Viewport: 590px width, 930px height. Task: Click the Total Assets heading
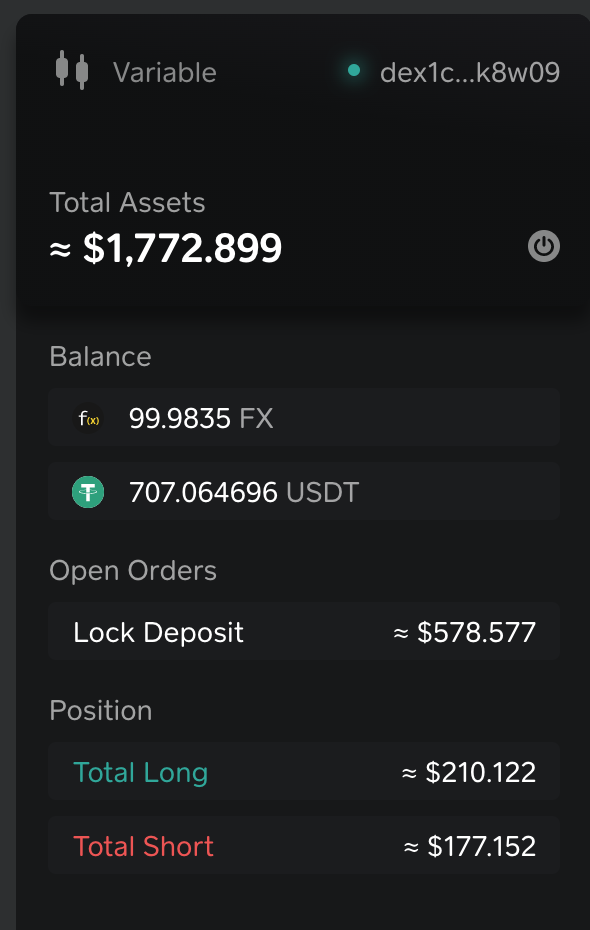(x=127, y=203)
